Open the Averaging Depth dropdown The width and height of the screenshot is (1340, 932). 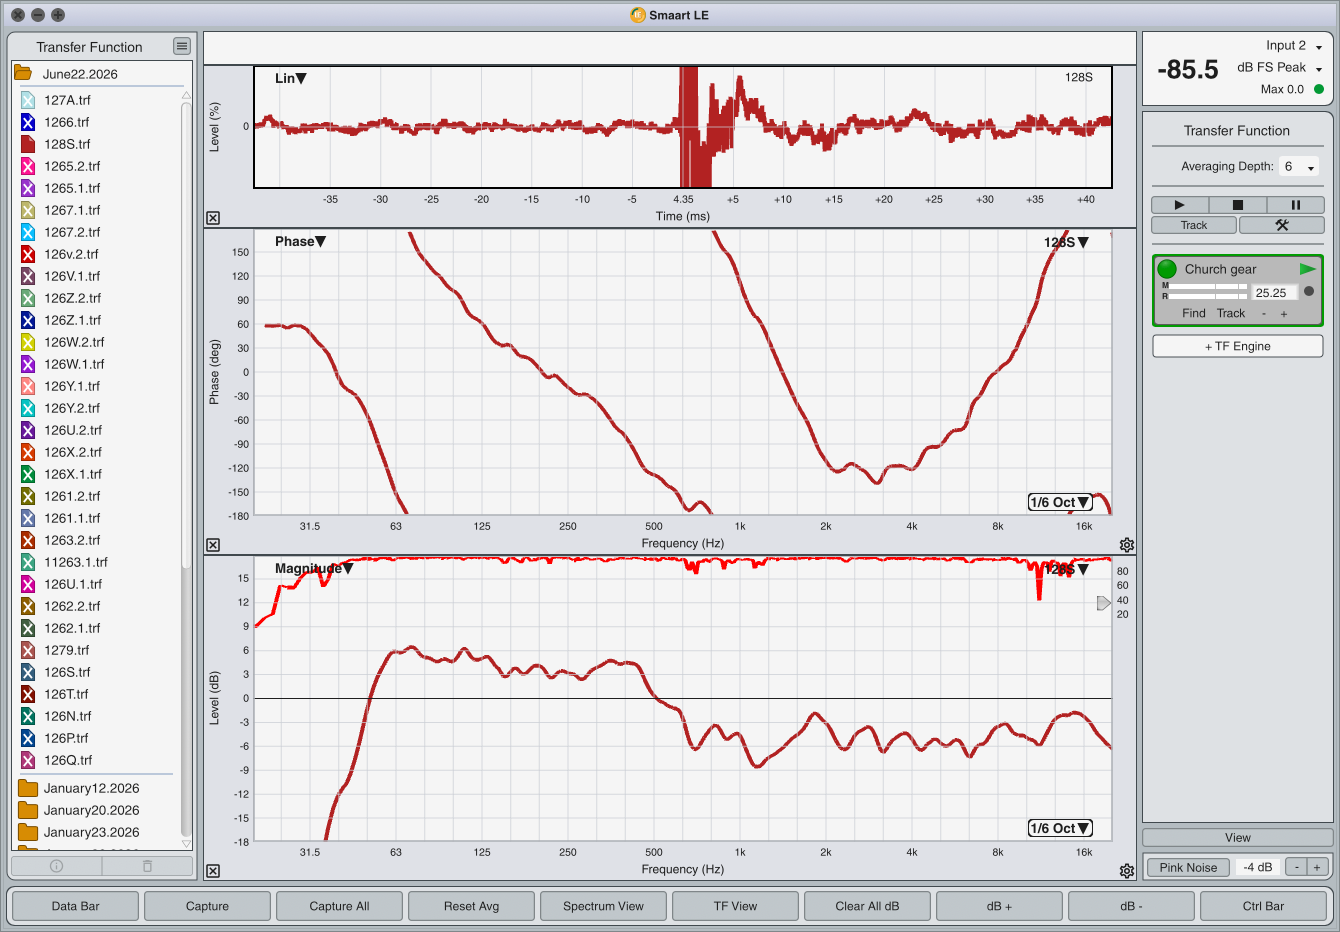1300,167
